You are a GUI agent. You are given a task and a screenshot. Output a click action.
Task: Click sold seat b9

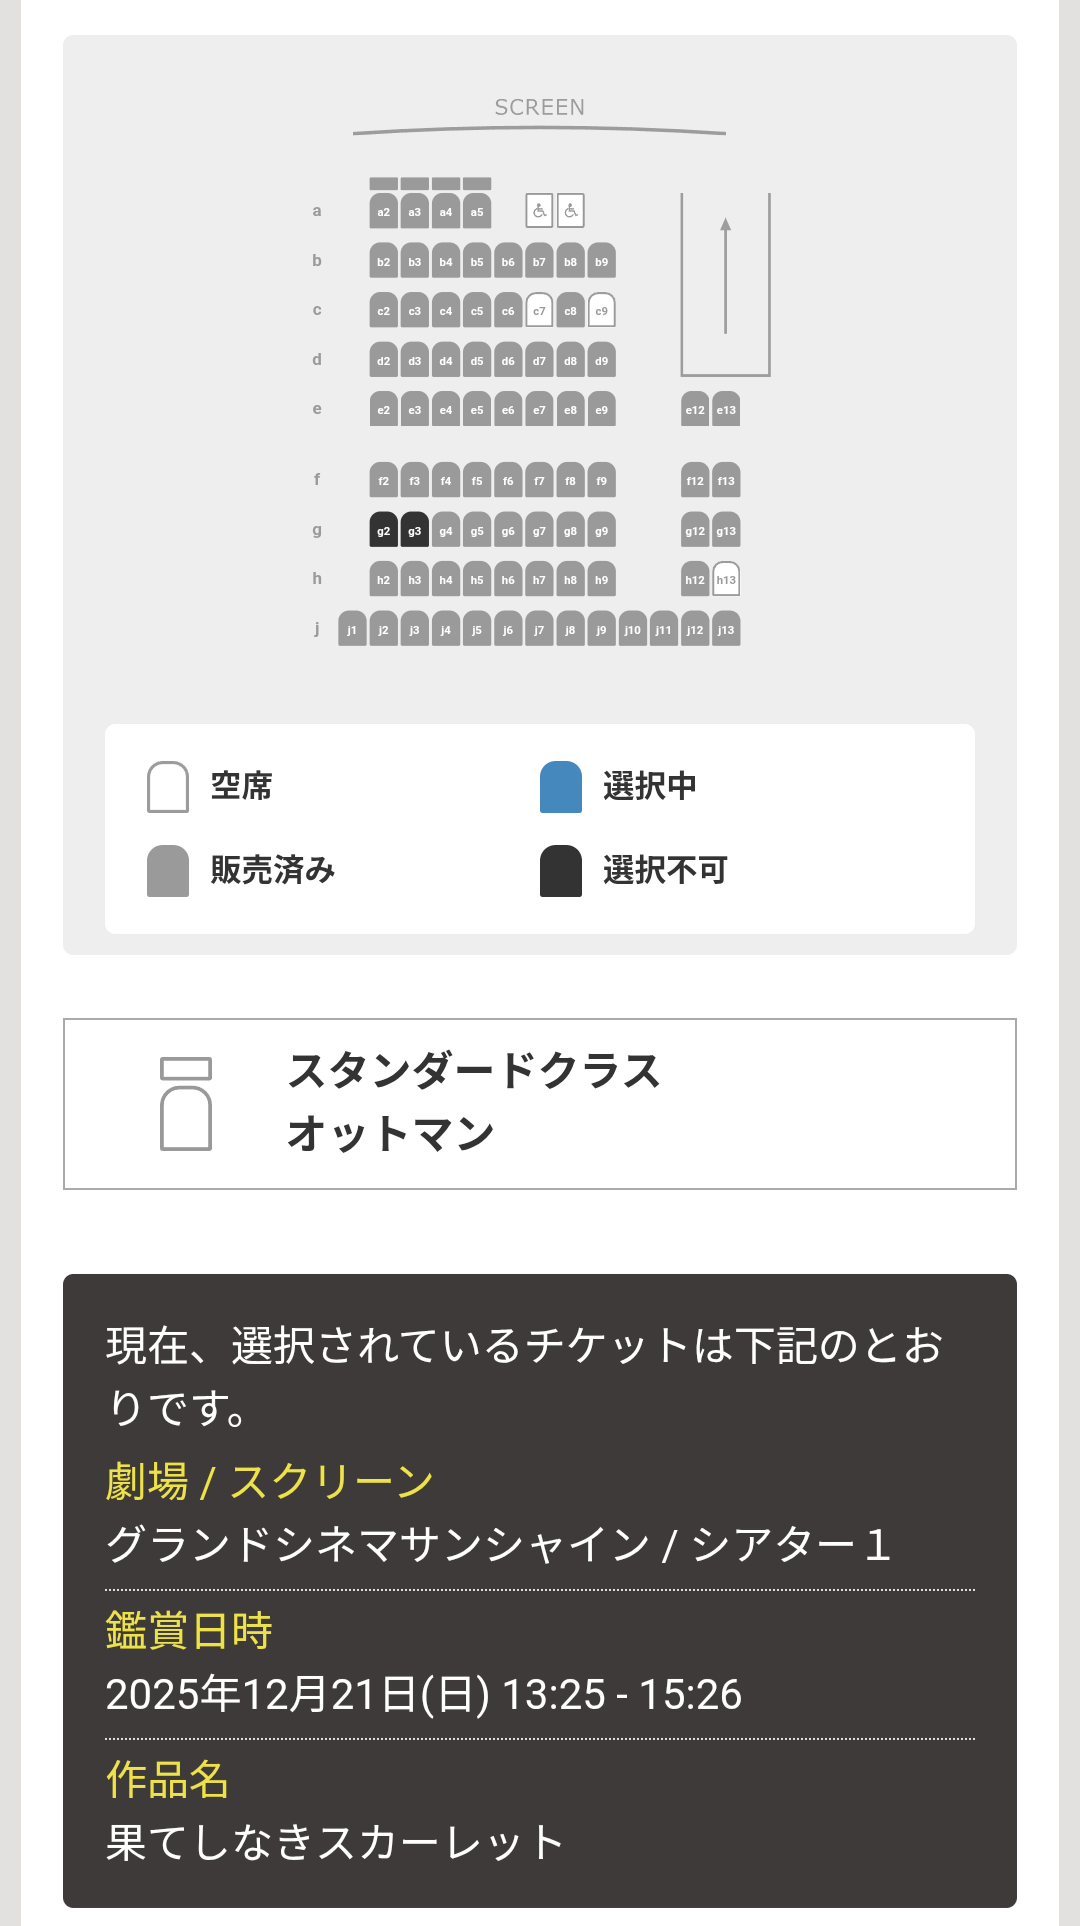coord(601,262)
